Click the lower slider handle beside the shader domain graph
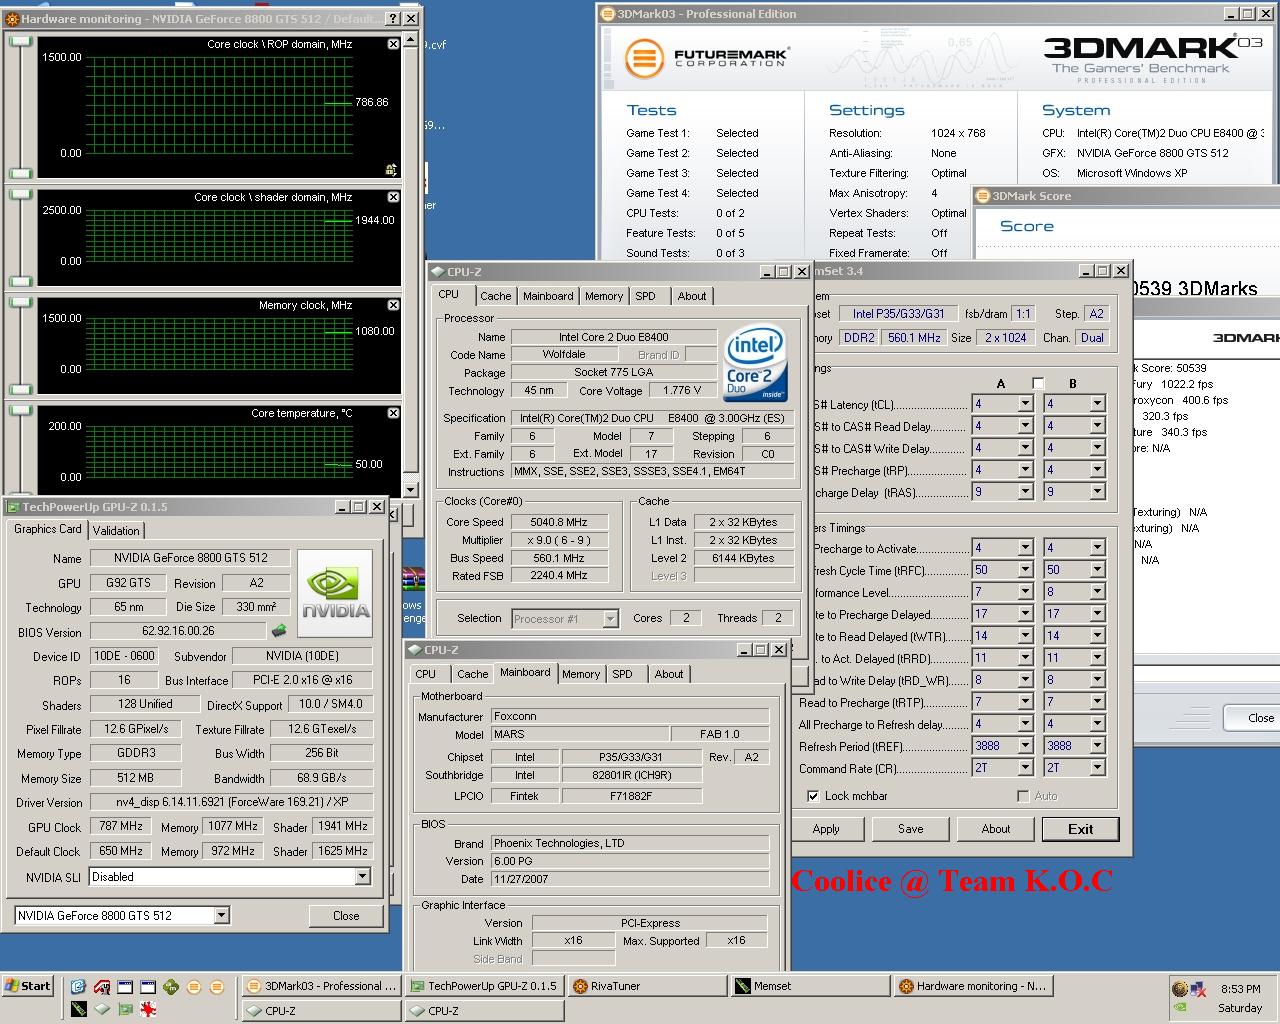This screenshot has width=1280, height=1024. 20,280
